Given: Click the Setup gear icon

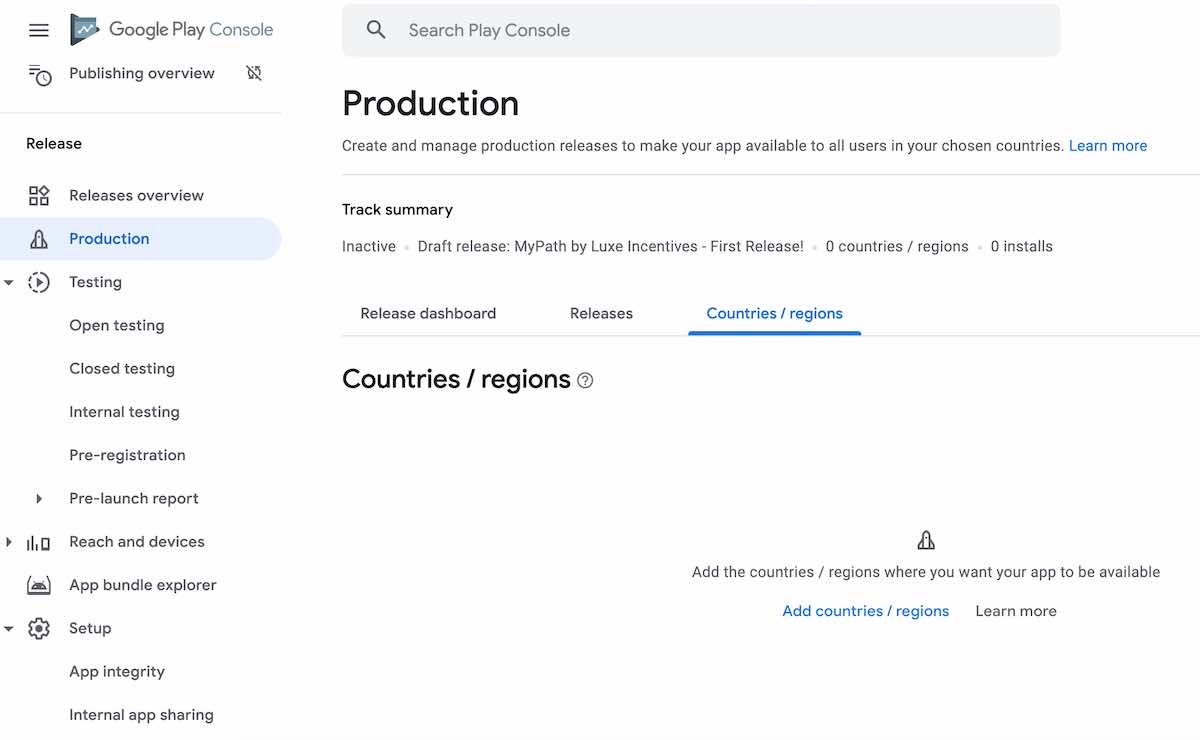Looking at the screenshot, I should (39, 628).
